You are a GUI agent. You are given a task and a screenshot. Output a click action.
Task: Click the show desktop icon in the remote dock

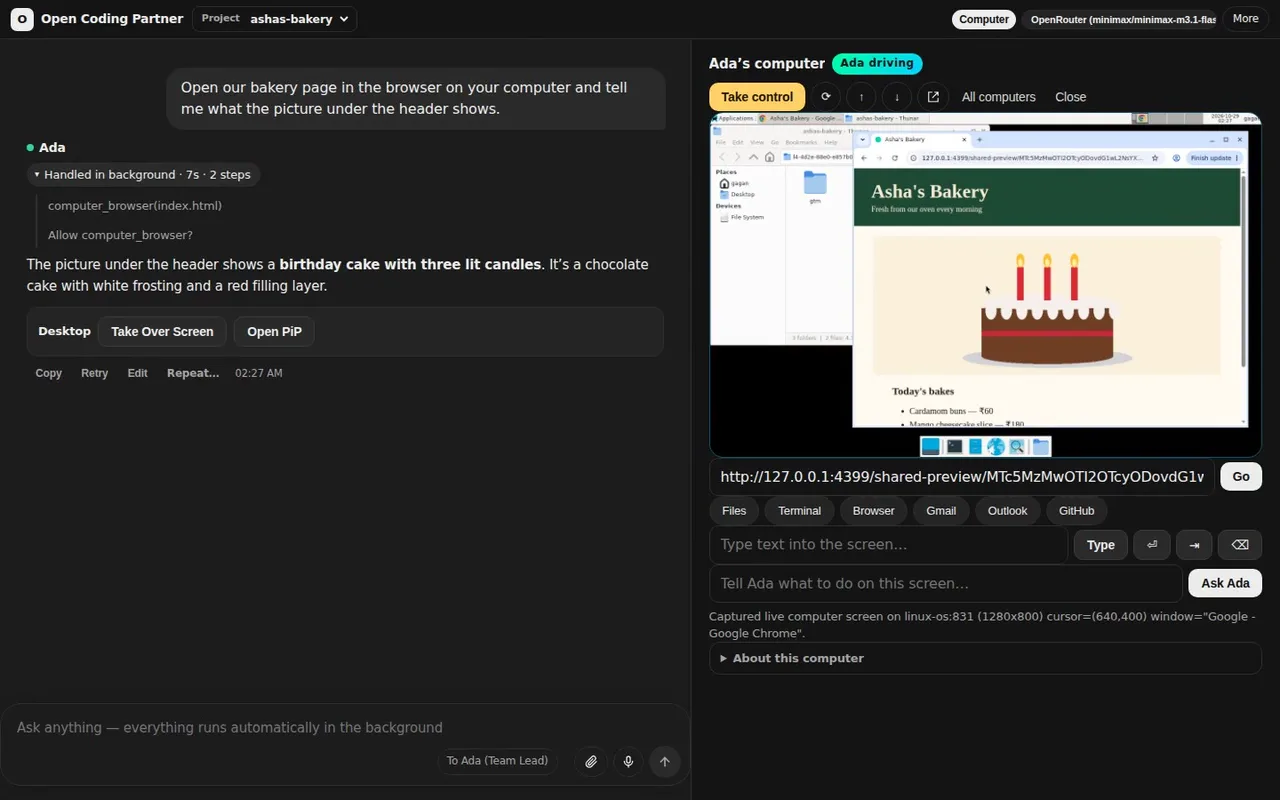931,446
